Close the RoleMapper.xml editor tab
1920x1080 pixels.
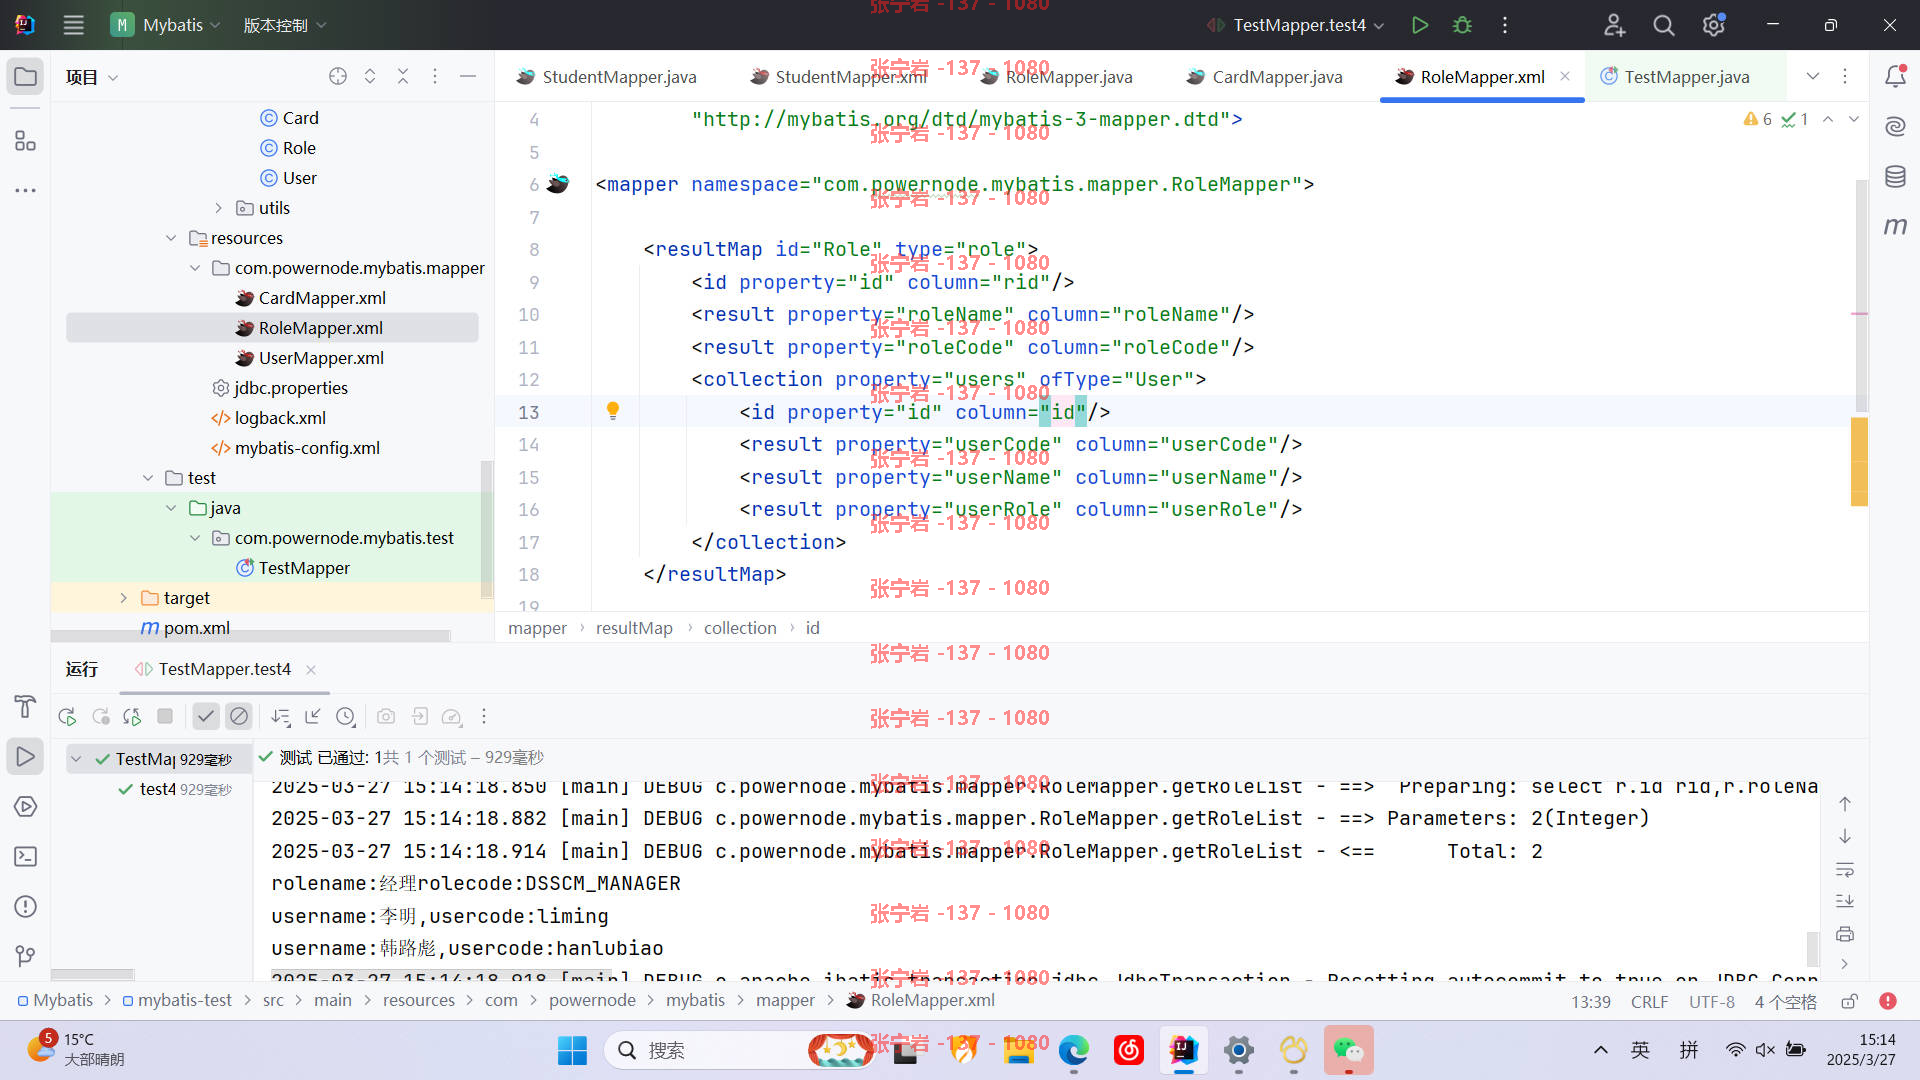[1565, 77]
